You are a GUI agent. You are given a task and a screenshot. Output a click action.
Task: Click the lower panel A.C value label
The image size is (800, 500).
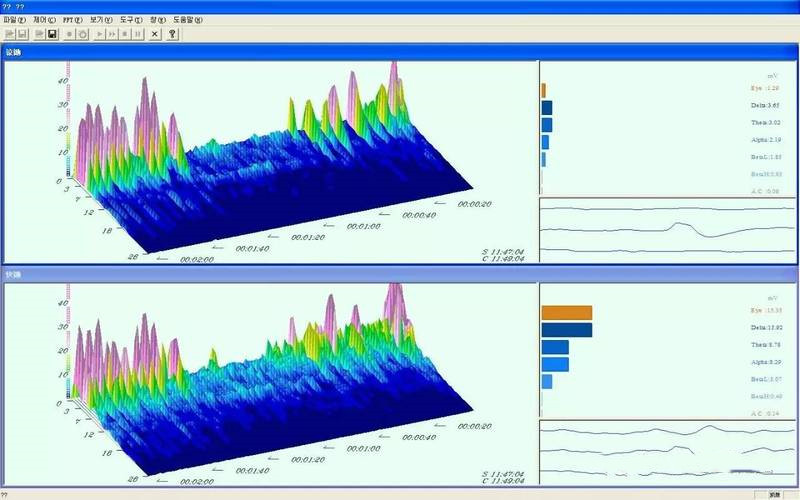(x=765, y=414)
